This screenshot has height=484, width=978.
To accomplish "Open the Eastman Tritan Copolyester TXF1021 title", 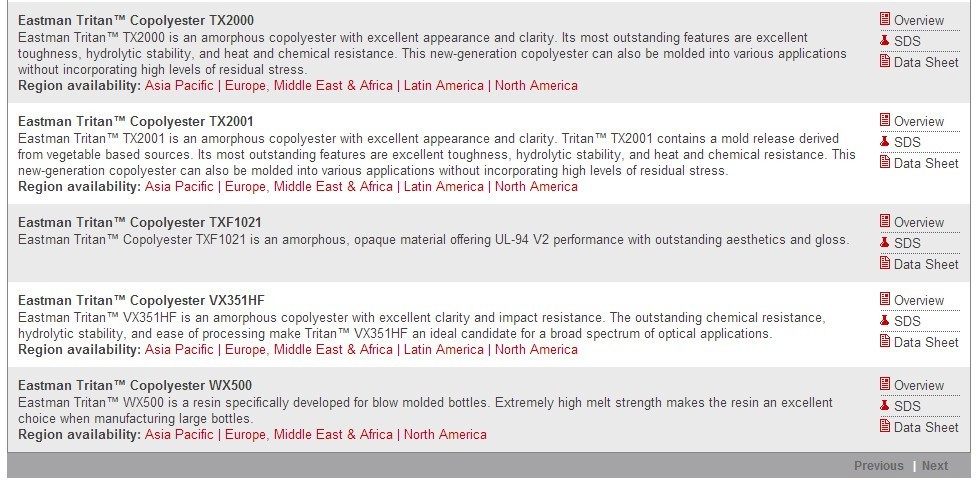I will (140, 222).
